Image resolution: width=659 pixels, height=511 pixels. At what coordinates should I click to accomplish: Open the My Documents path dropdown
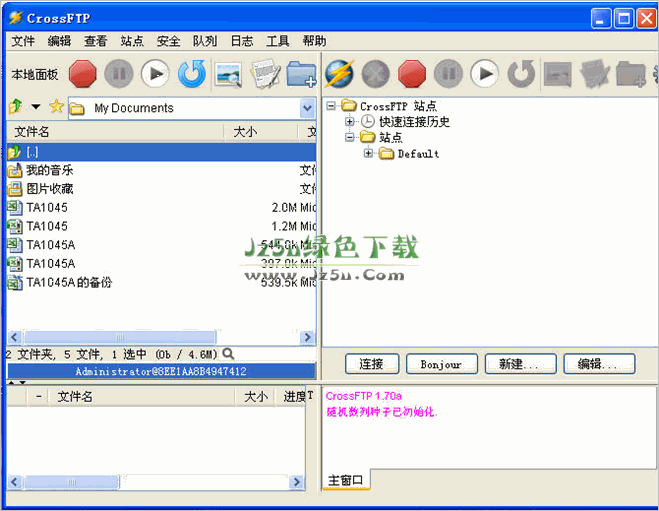coord(308,108)
